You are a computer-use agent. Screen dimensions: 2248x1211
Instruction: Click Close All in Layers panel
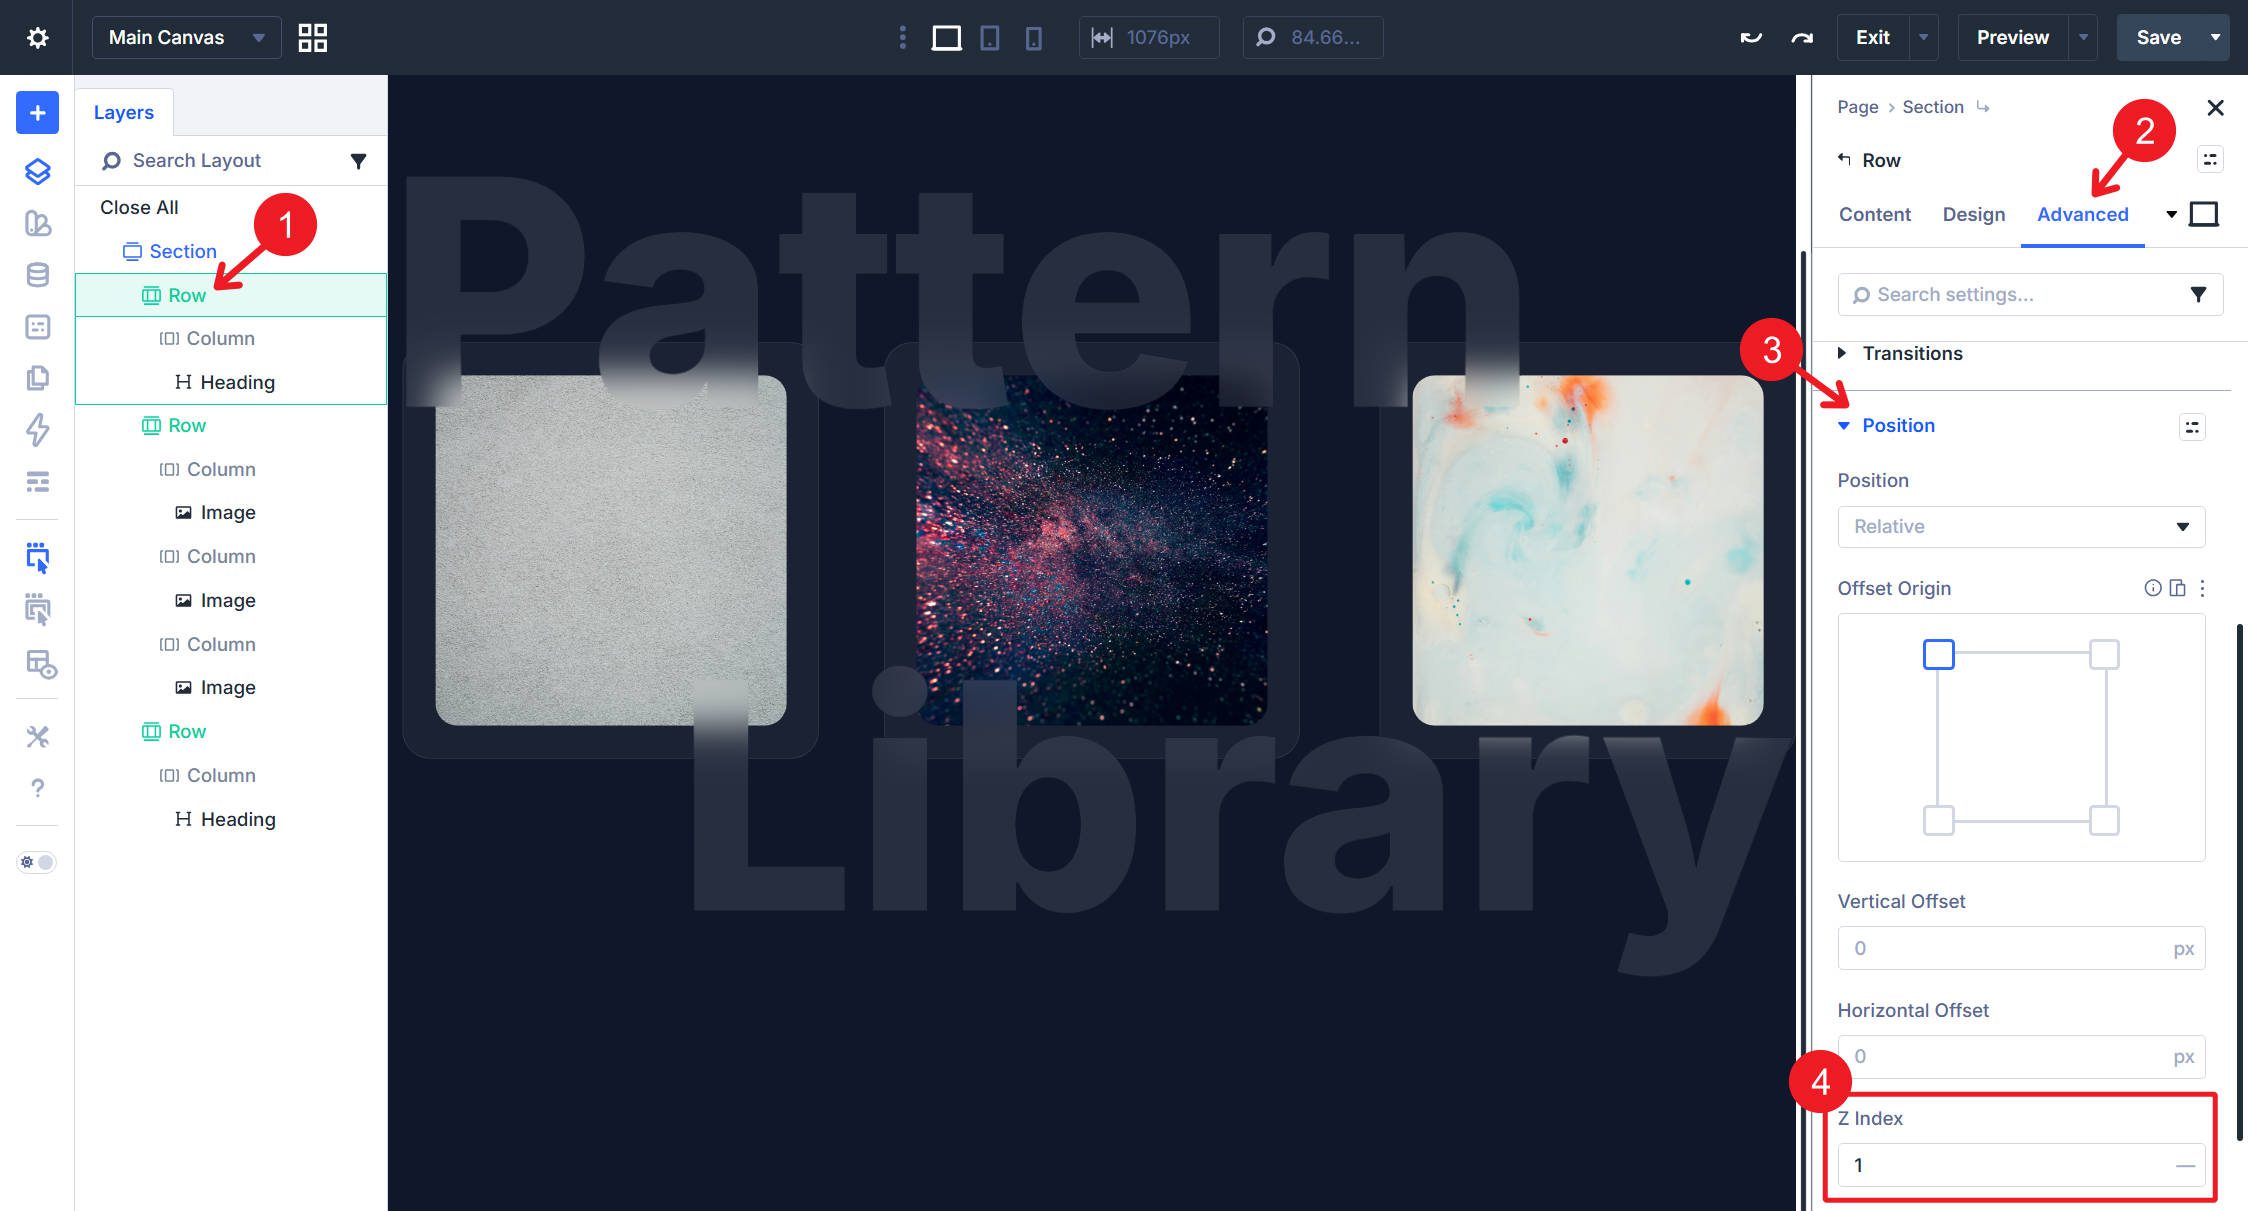pyautogui.click(x=139, y=208)
